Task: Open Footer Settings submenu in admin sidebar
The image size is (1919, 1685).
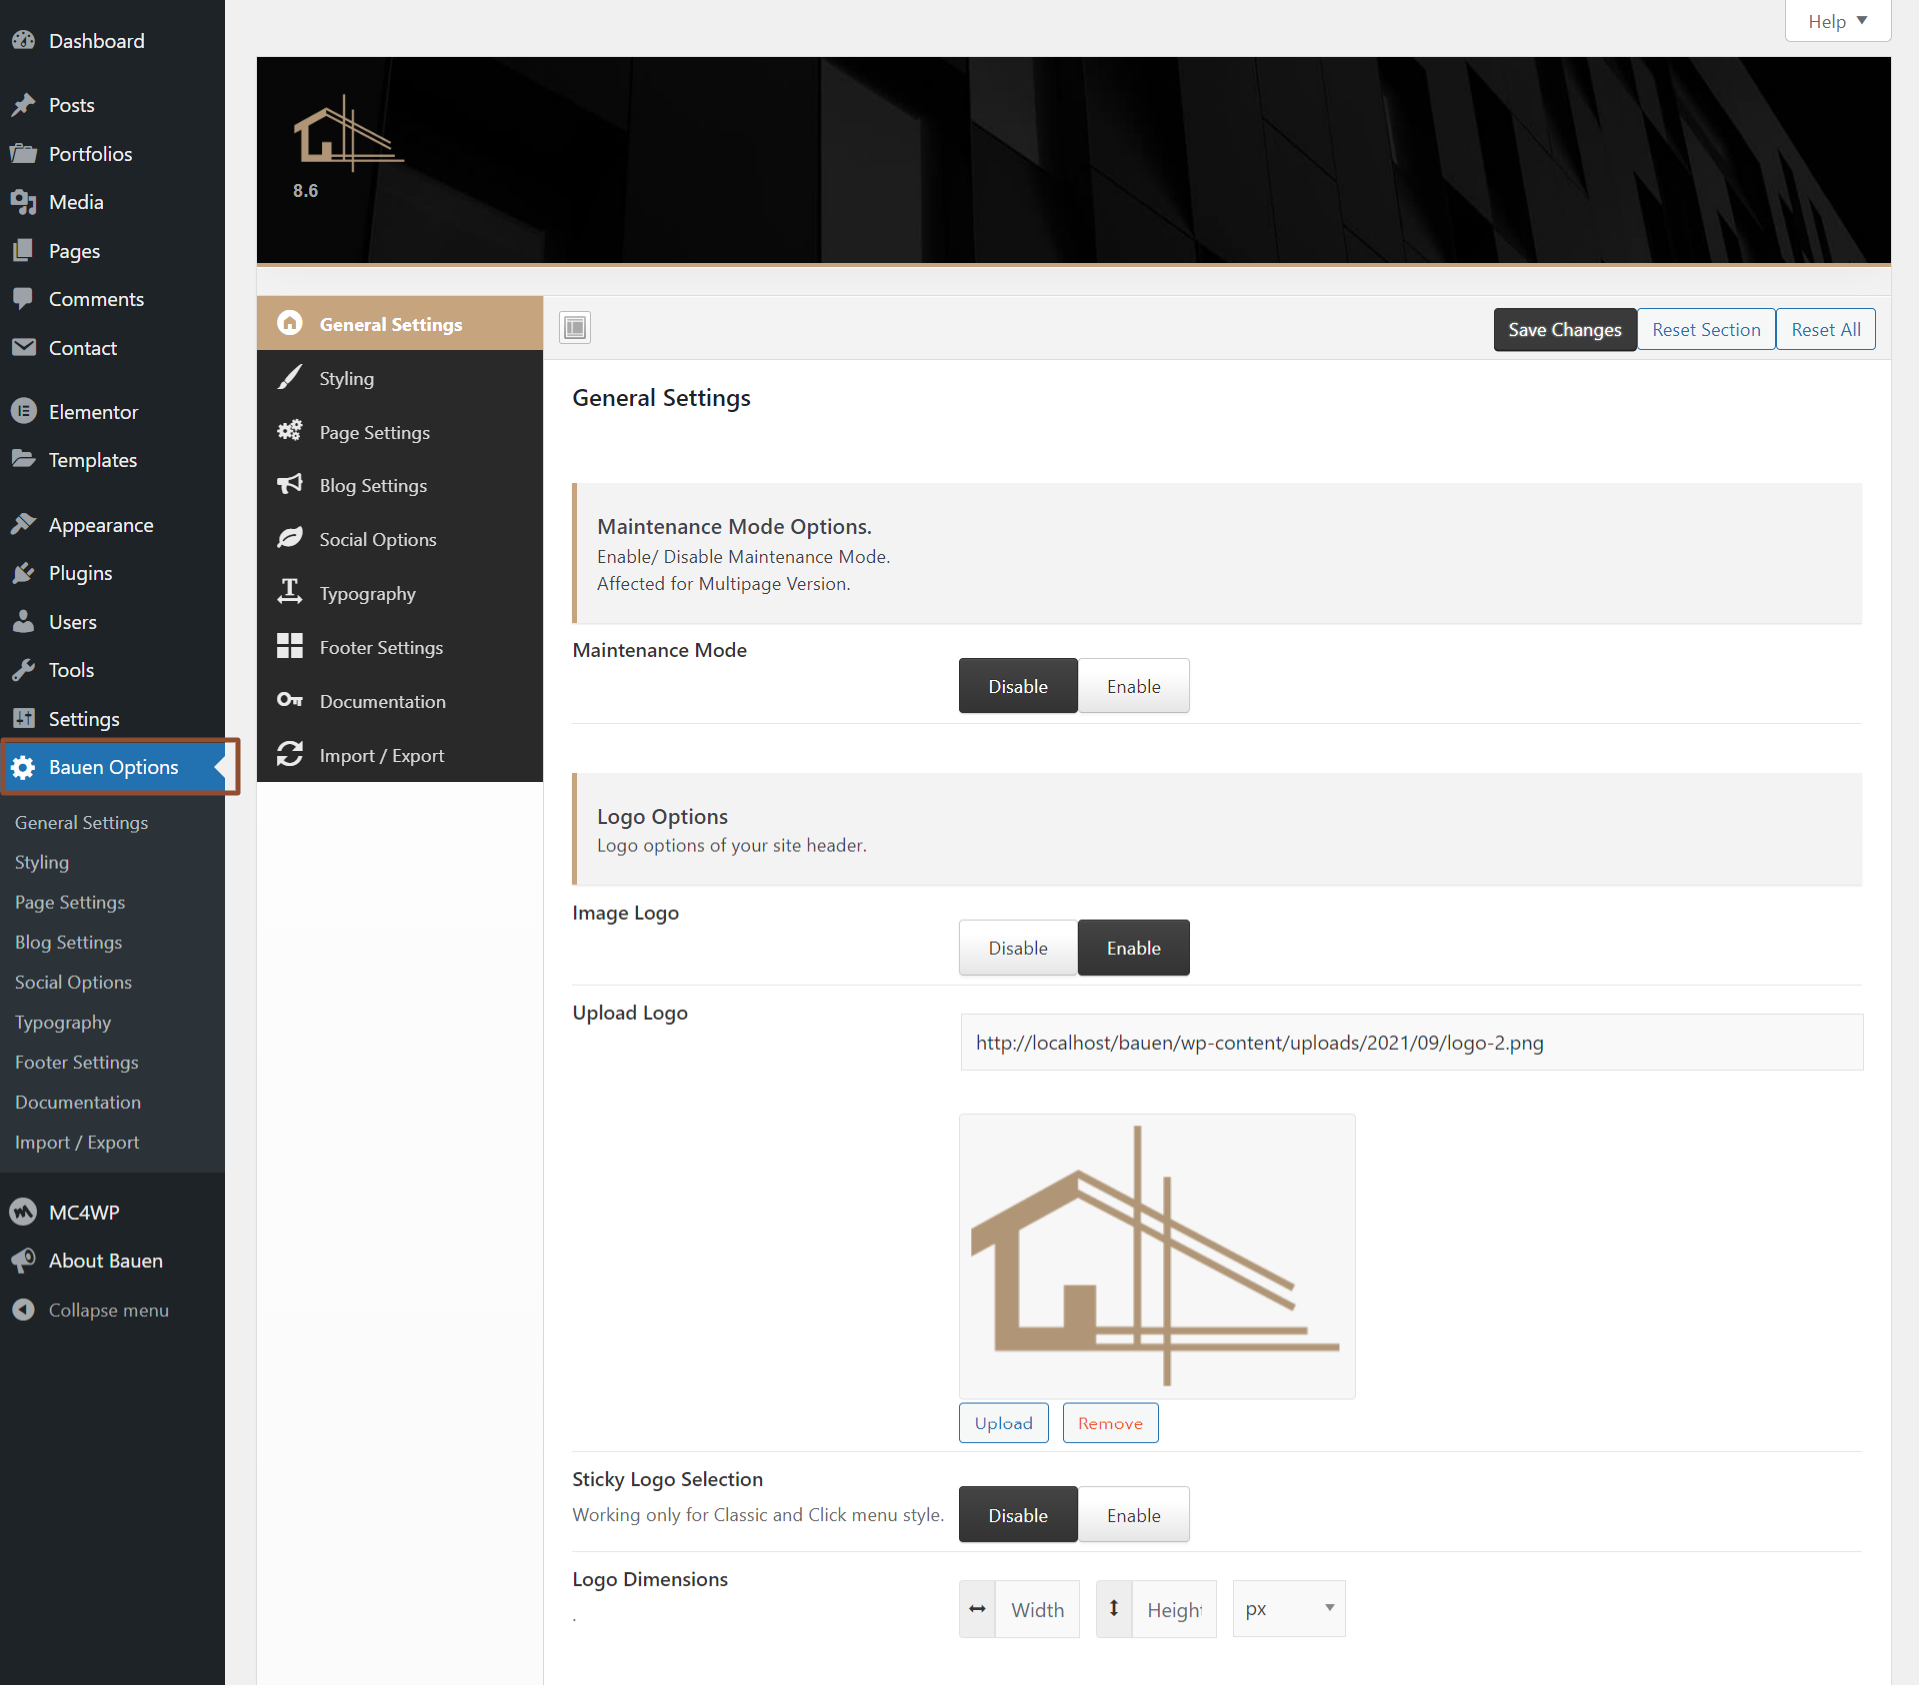Action: click(x=77, y=1062)
